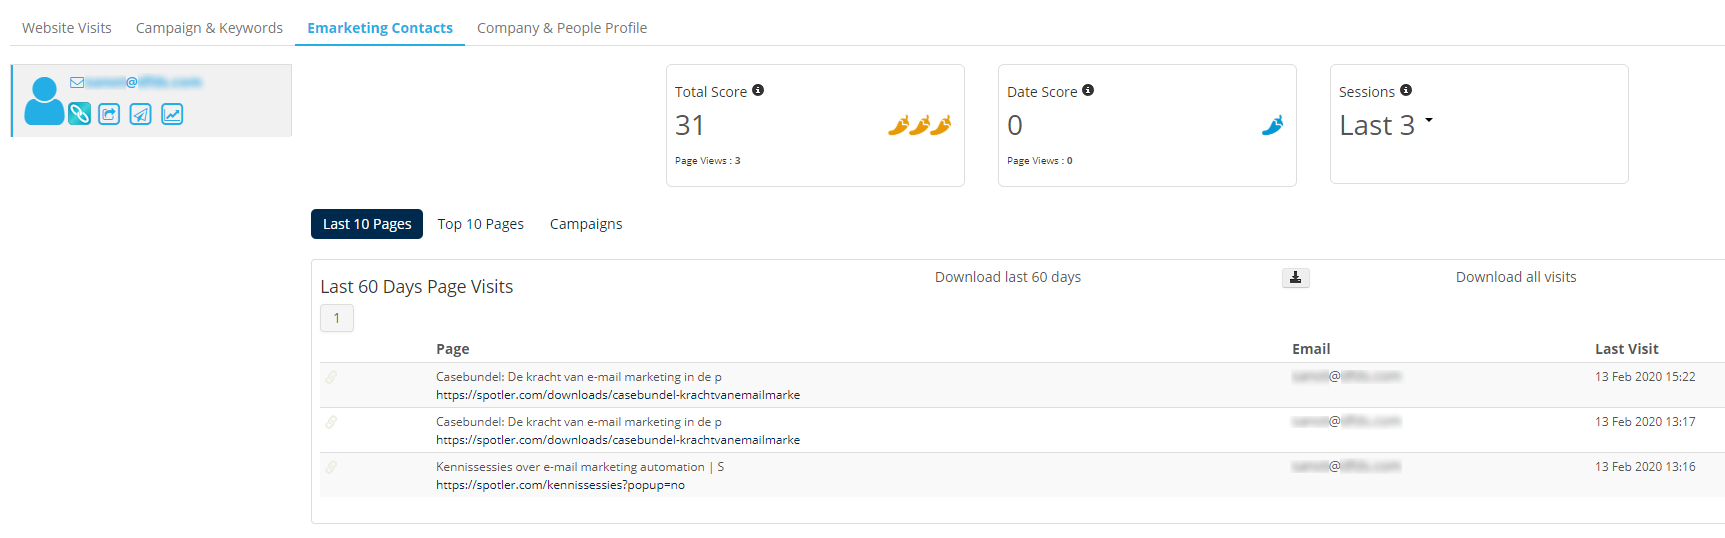The image size is (1725, 538).
Task: Click the Total Score info icon
Action: point(758,90)
